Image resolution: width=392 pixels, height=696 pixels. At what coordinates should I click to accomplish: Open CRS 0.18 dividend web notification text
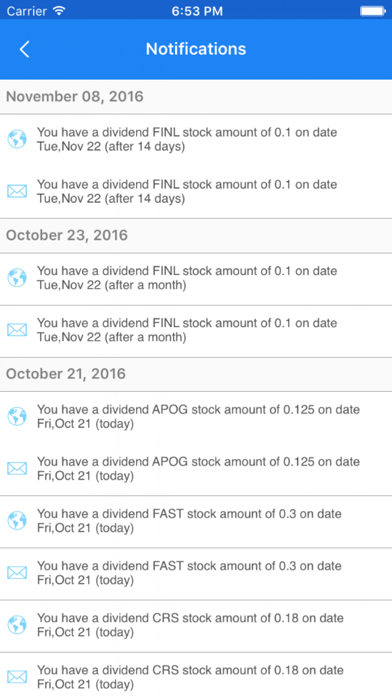coord(190,625)
